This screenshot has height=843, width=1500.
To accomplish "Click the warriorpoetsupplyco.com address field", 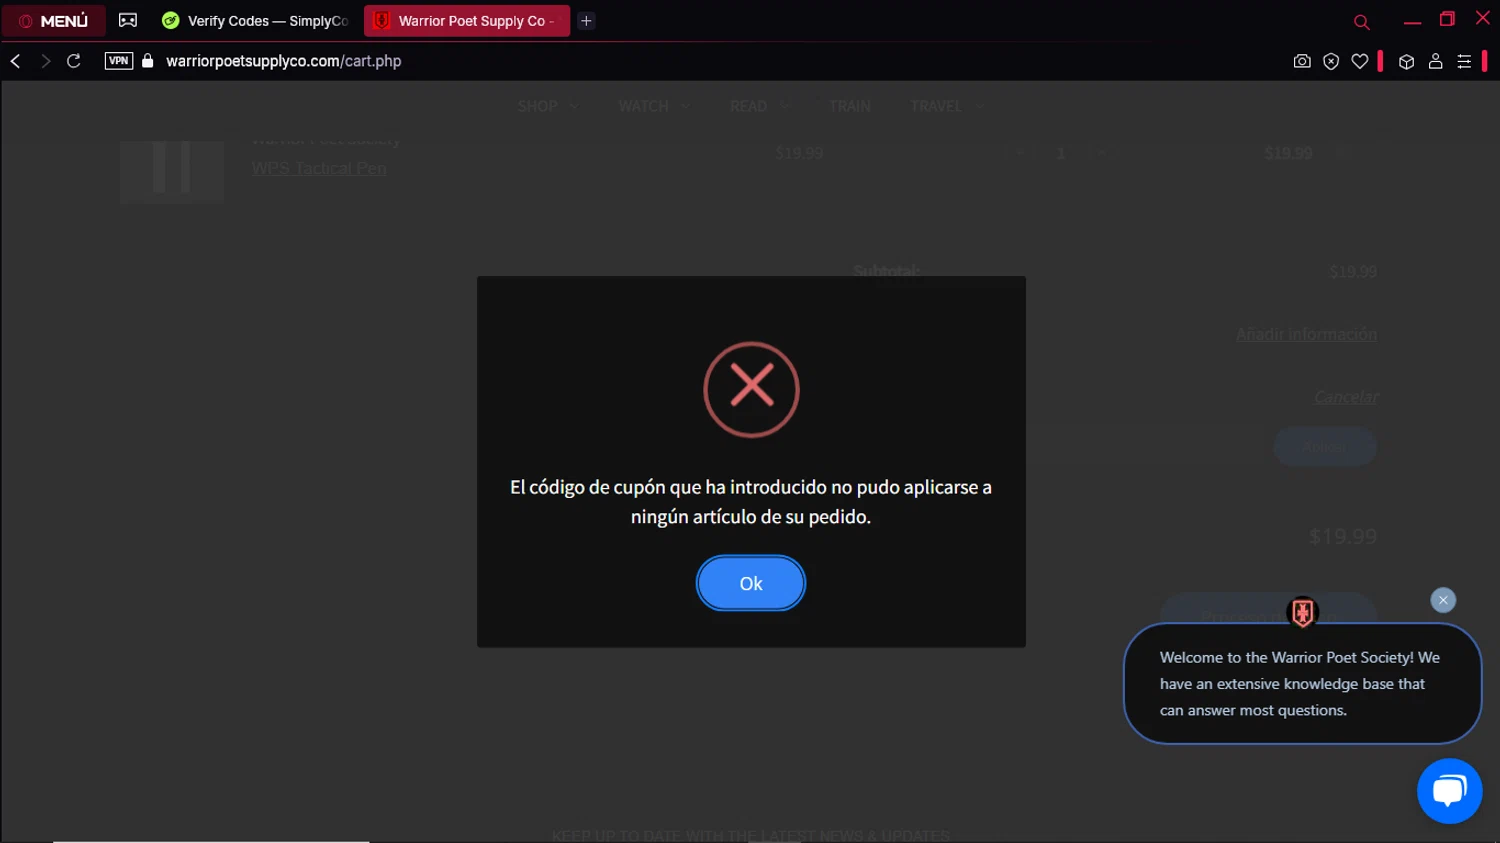I will (x=283, y=61).
